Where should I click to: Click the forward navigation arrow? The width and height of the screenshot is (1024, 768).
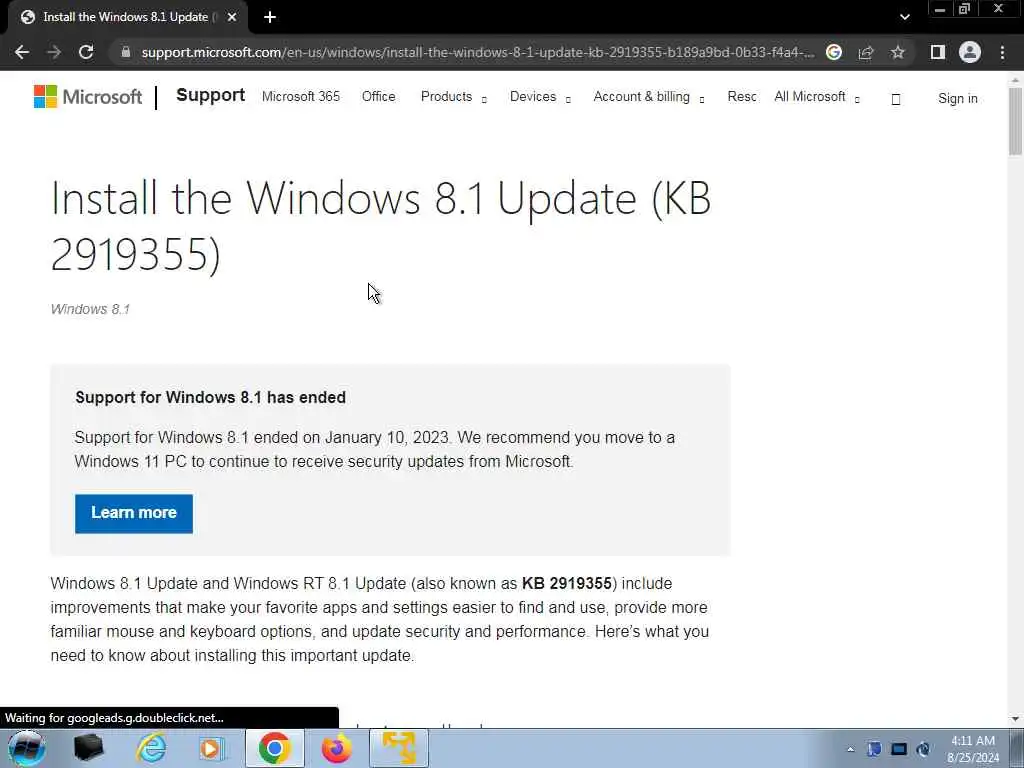point(54,52)
